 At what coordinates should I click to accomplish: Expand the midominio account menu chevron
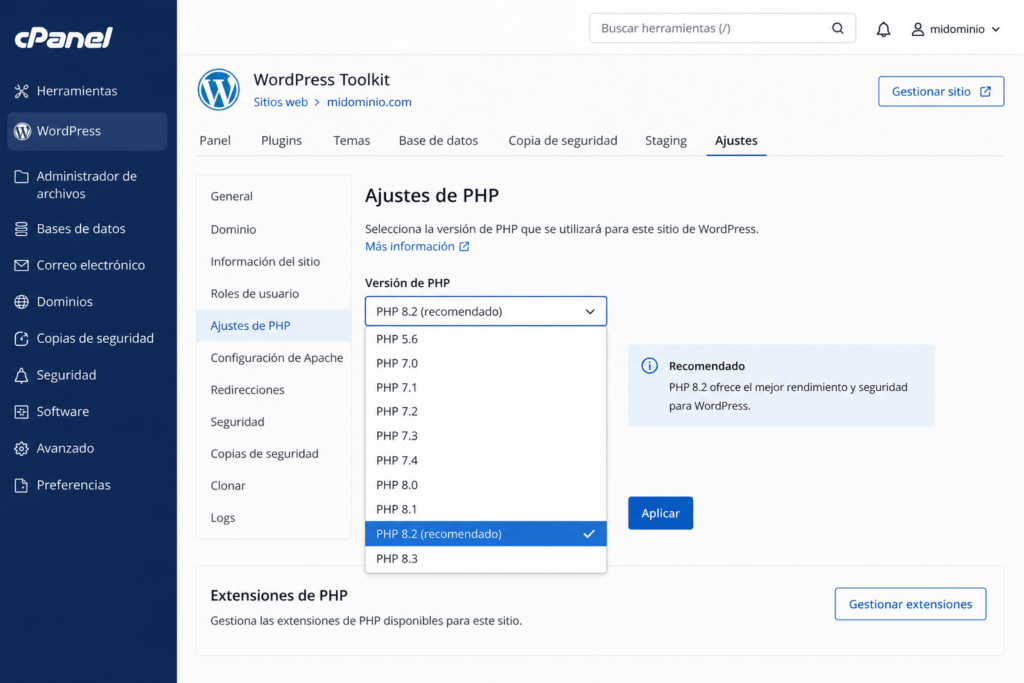coord(996,29)
